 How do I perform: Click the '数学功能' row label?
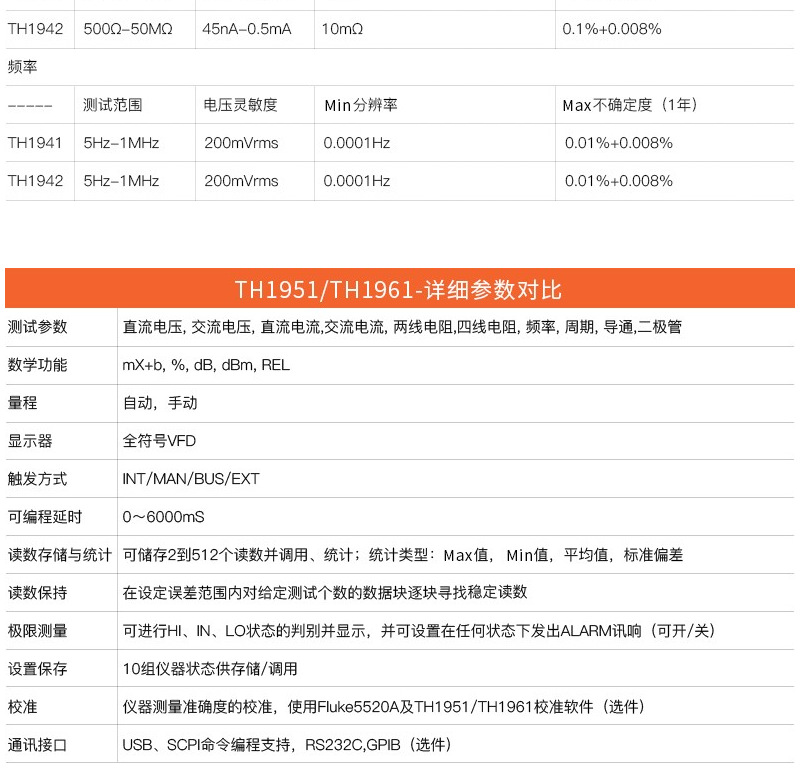[x=37, y=365]
